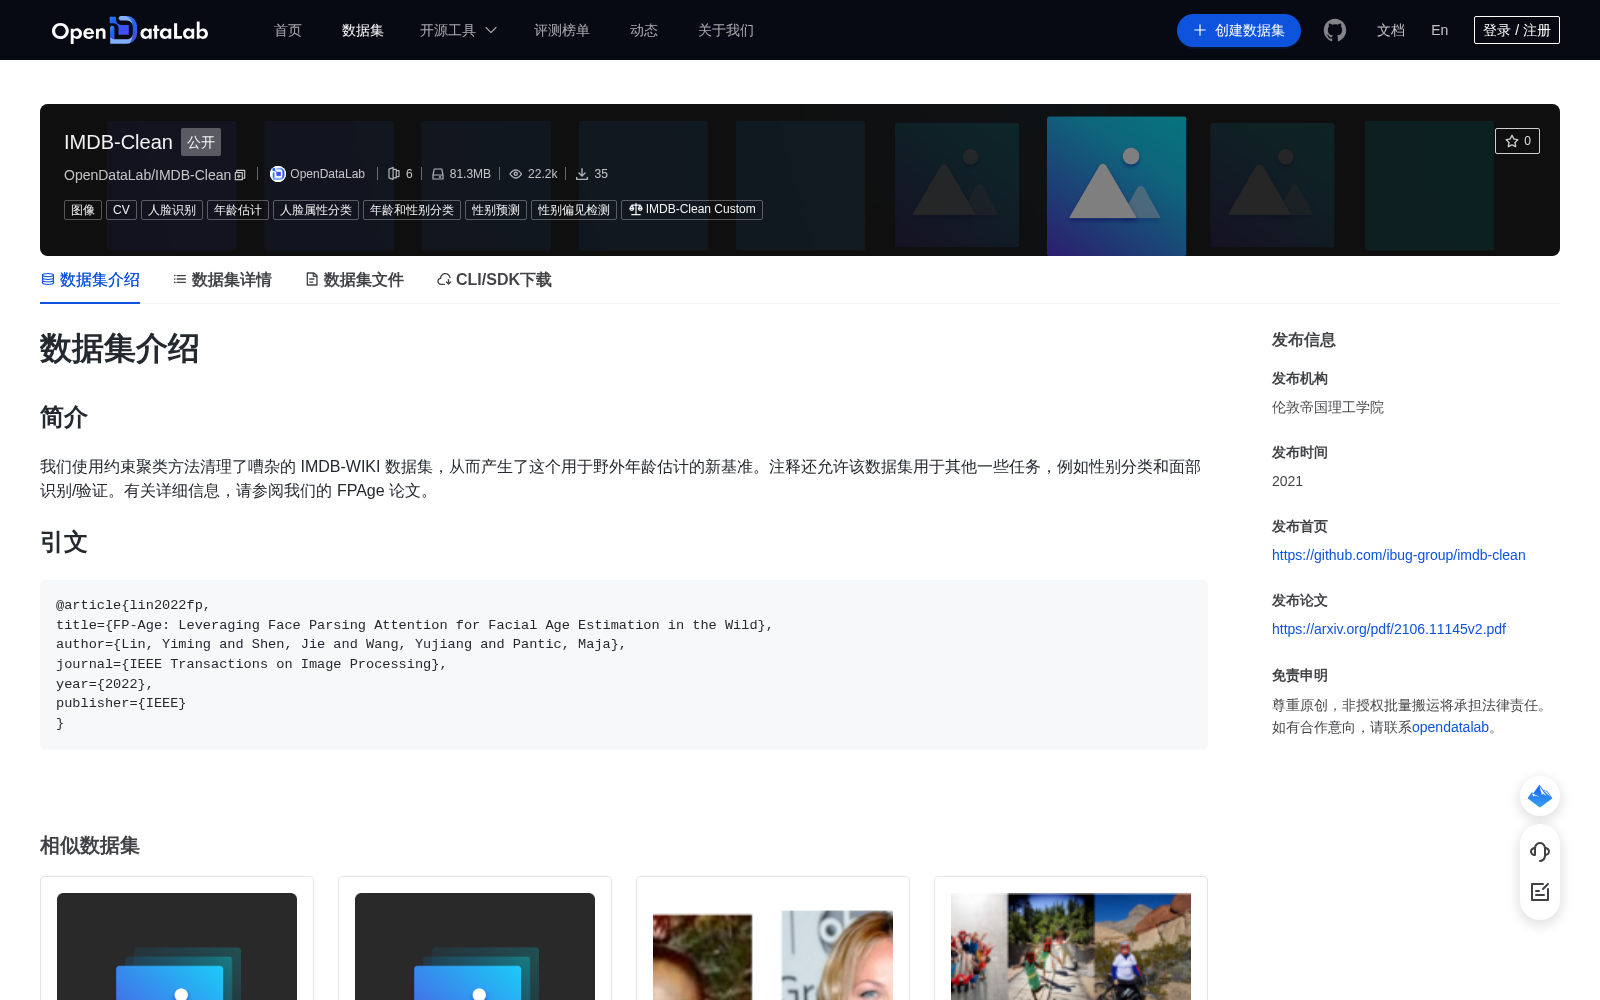Expand the 开源工具 dropdown menu
The height and width of the screenshot is (1000, 1600).
click(458, 30)
